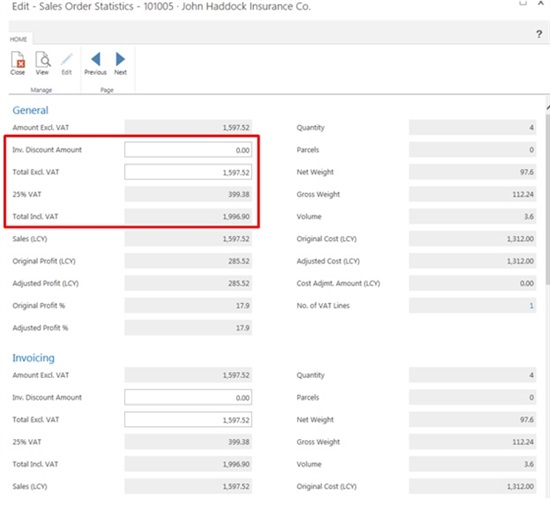Click Invoicing Total Excl. VAT field
550x507 pixels.
coord(188,420)
